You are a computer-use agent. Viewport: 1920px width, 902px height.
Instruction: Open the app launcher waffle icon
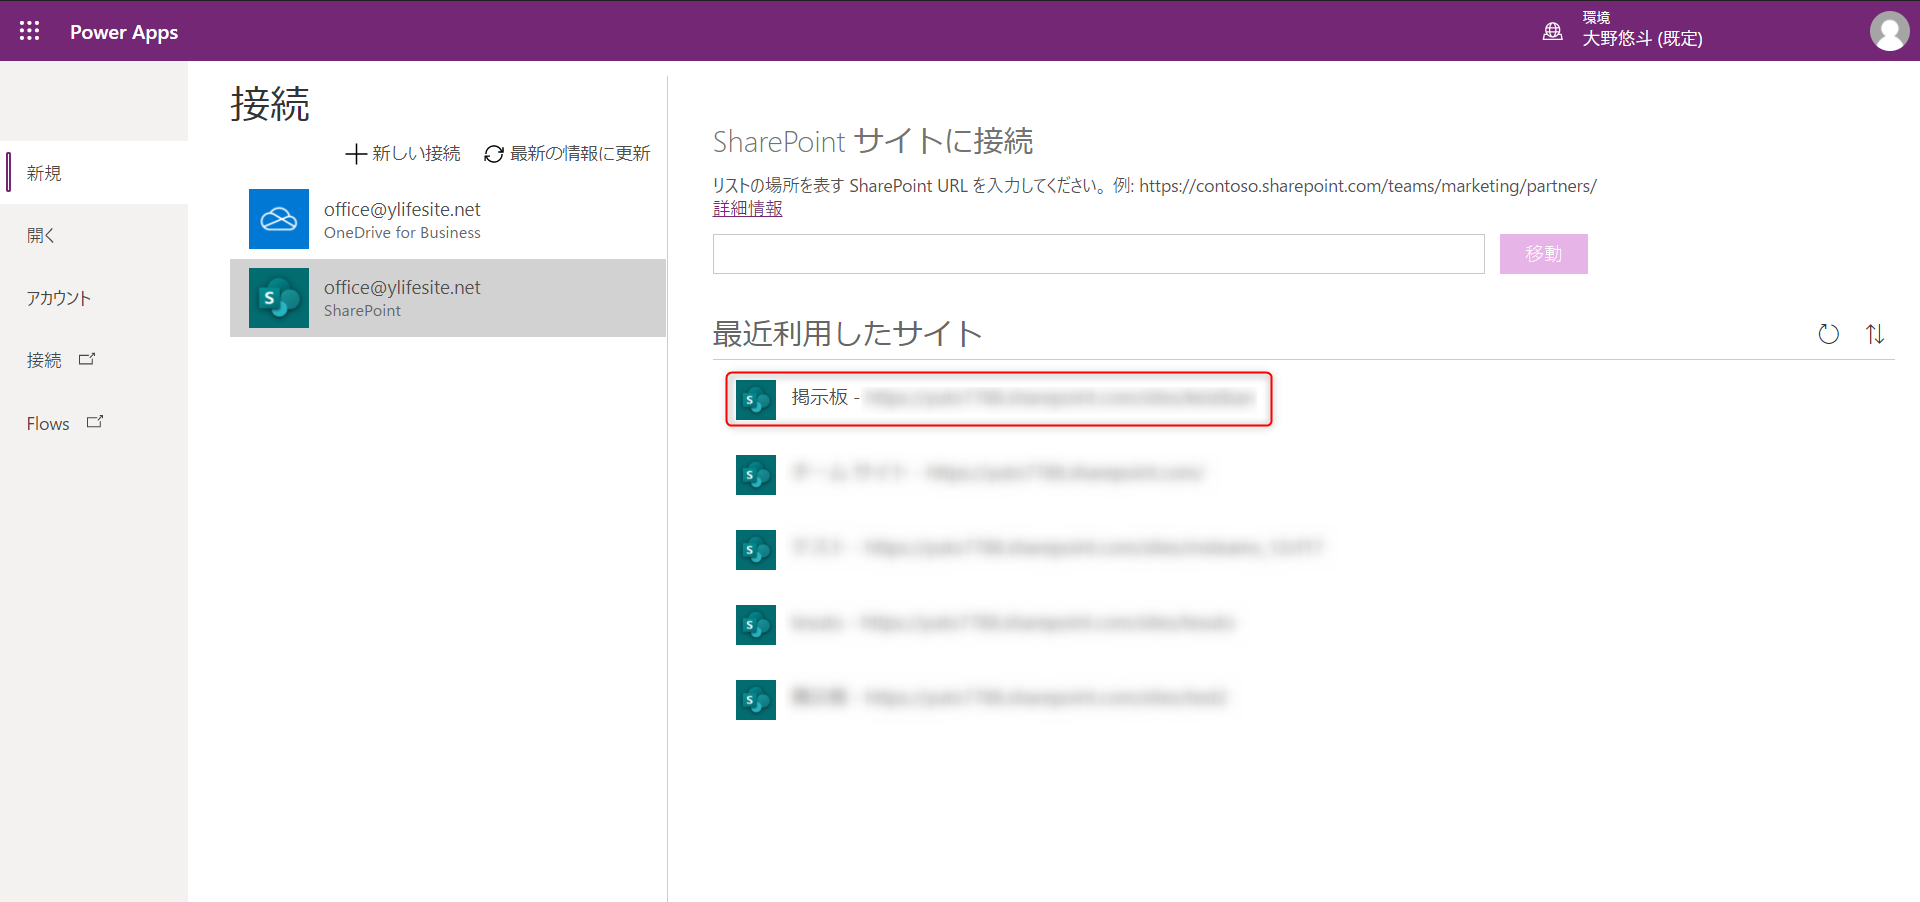click(x=30, y=31)
